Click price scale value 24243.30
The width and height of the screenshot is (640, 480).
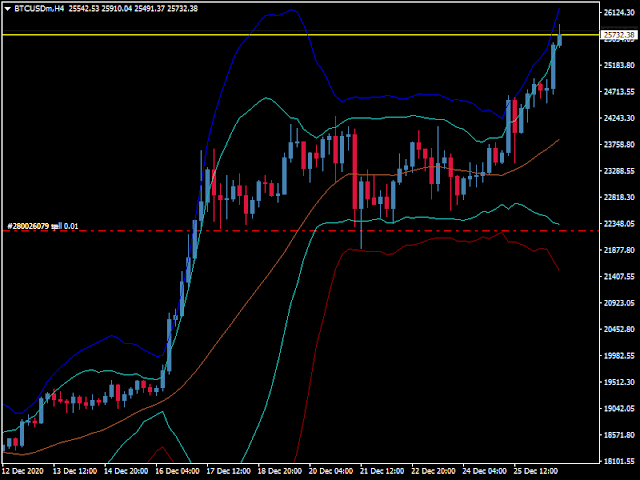(619, 118)
